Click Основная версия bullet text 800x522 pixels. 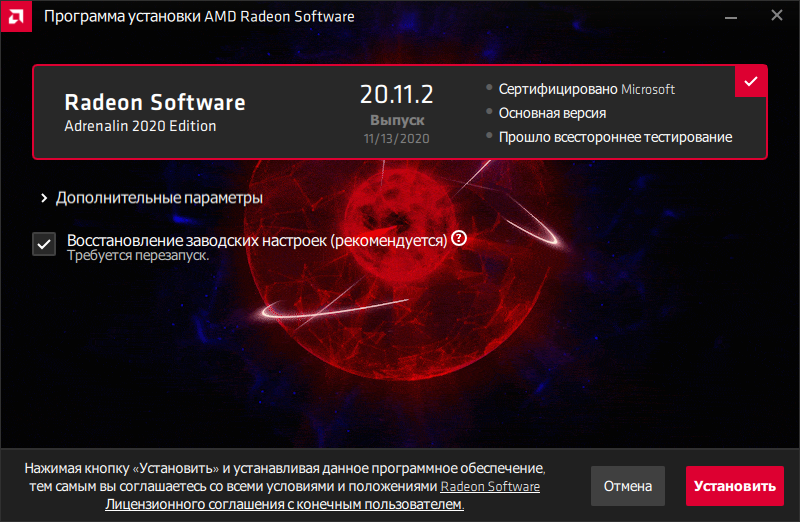(x=552, y=113)
